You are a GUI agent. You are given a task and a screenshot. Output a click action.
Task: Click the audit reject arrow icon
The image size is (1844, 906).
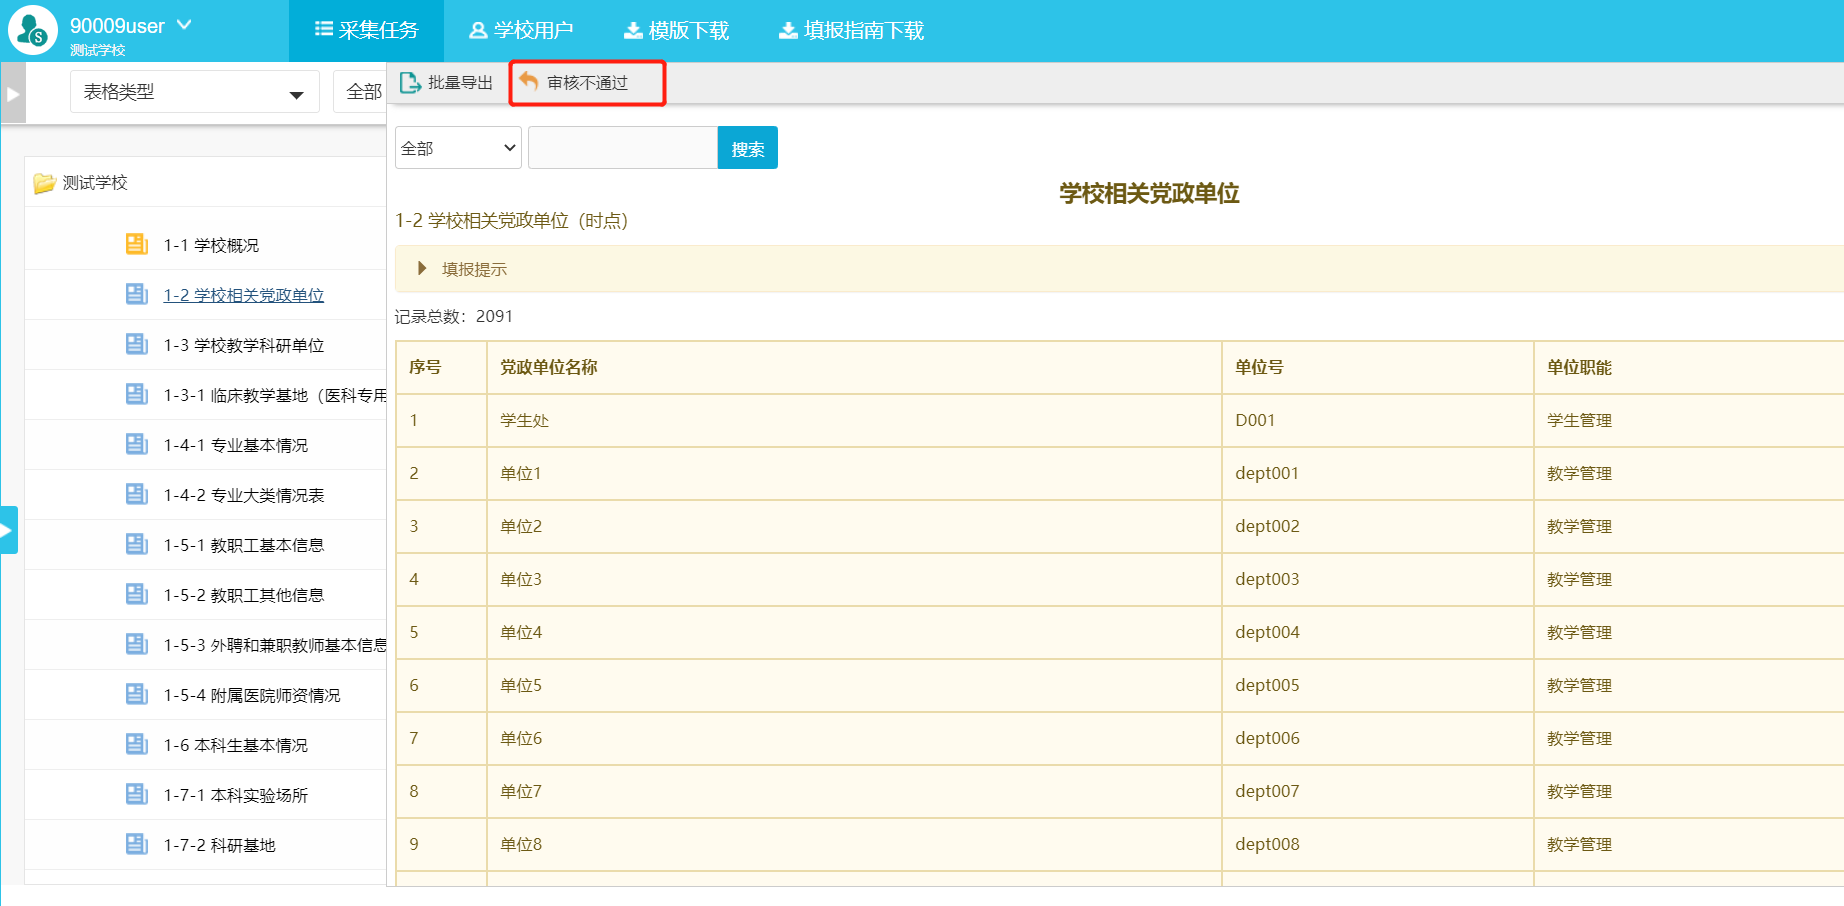click(x=529, y=82)
